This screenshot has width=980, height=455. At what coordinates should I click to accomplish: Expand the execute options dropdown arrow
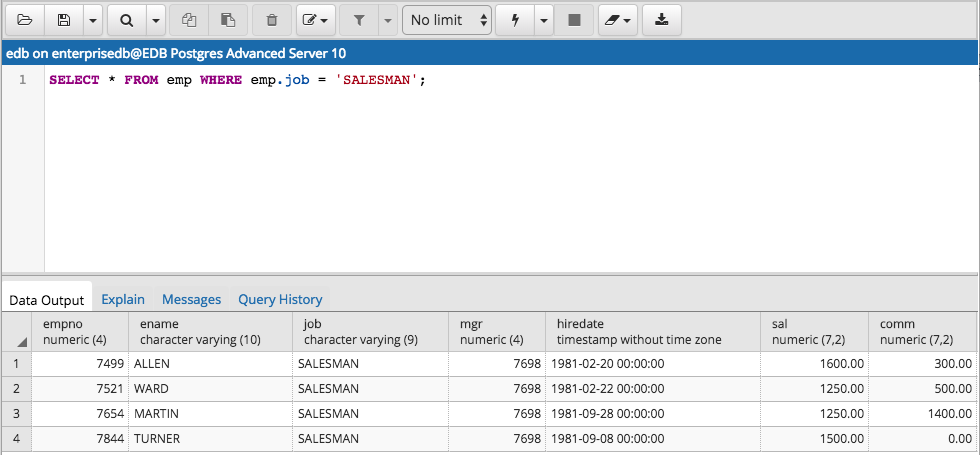[544, 20]
